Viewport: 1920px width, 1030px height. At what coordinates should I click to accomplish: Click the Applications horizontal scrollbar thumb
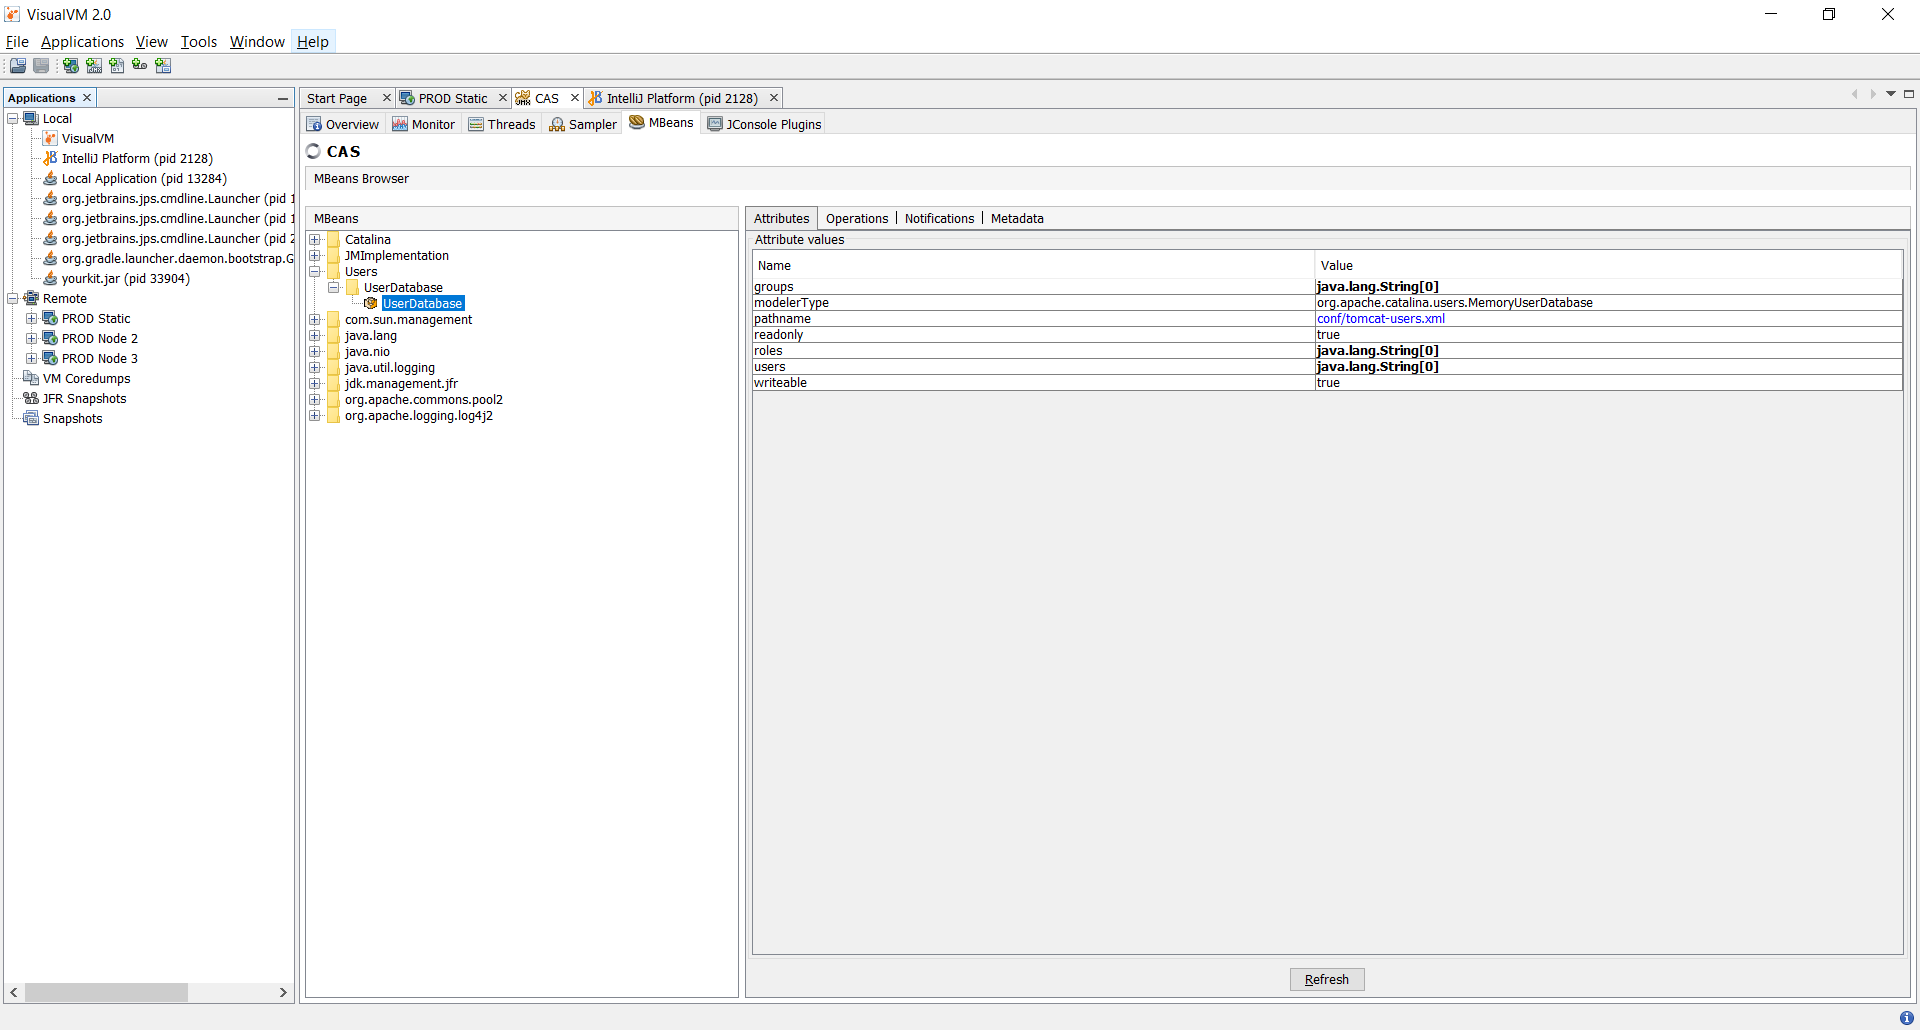coord(106,993)
